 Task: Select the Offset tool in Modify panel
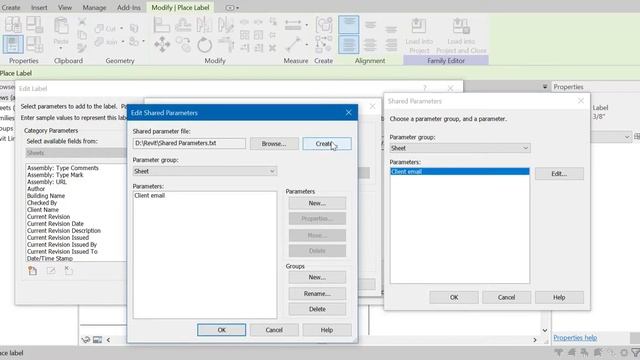coord(183,25)
